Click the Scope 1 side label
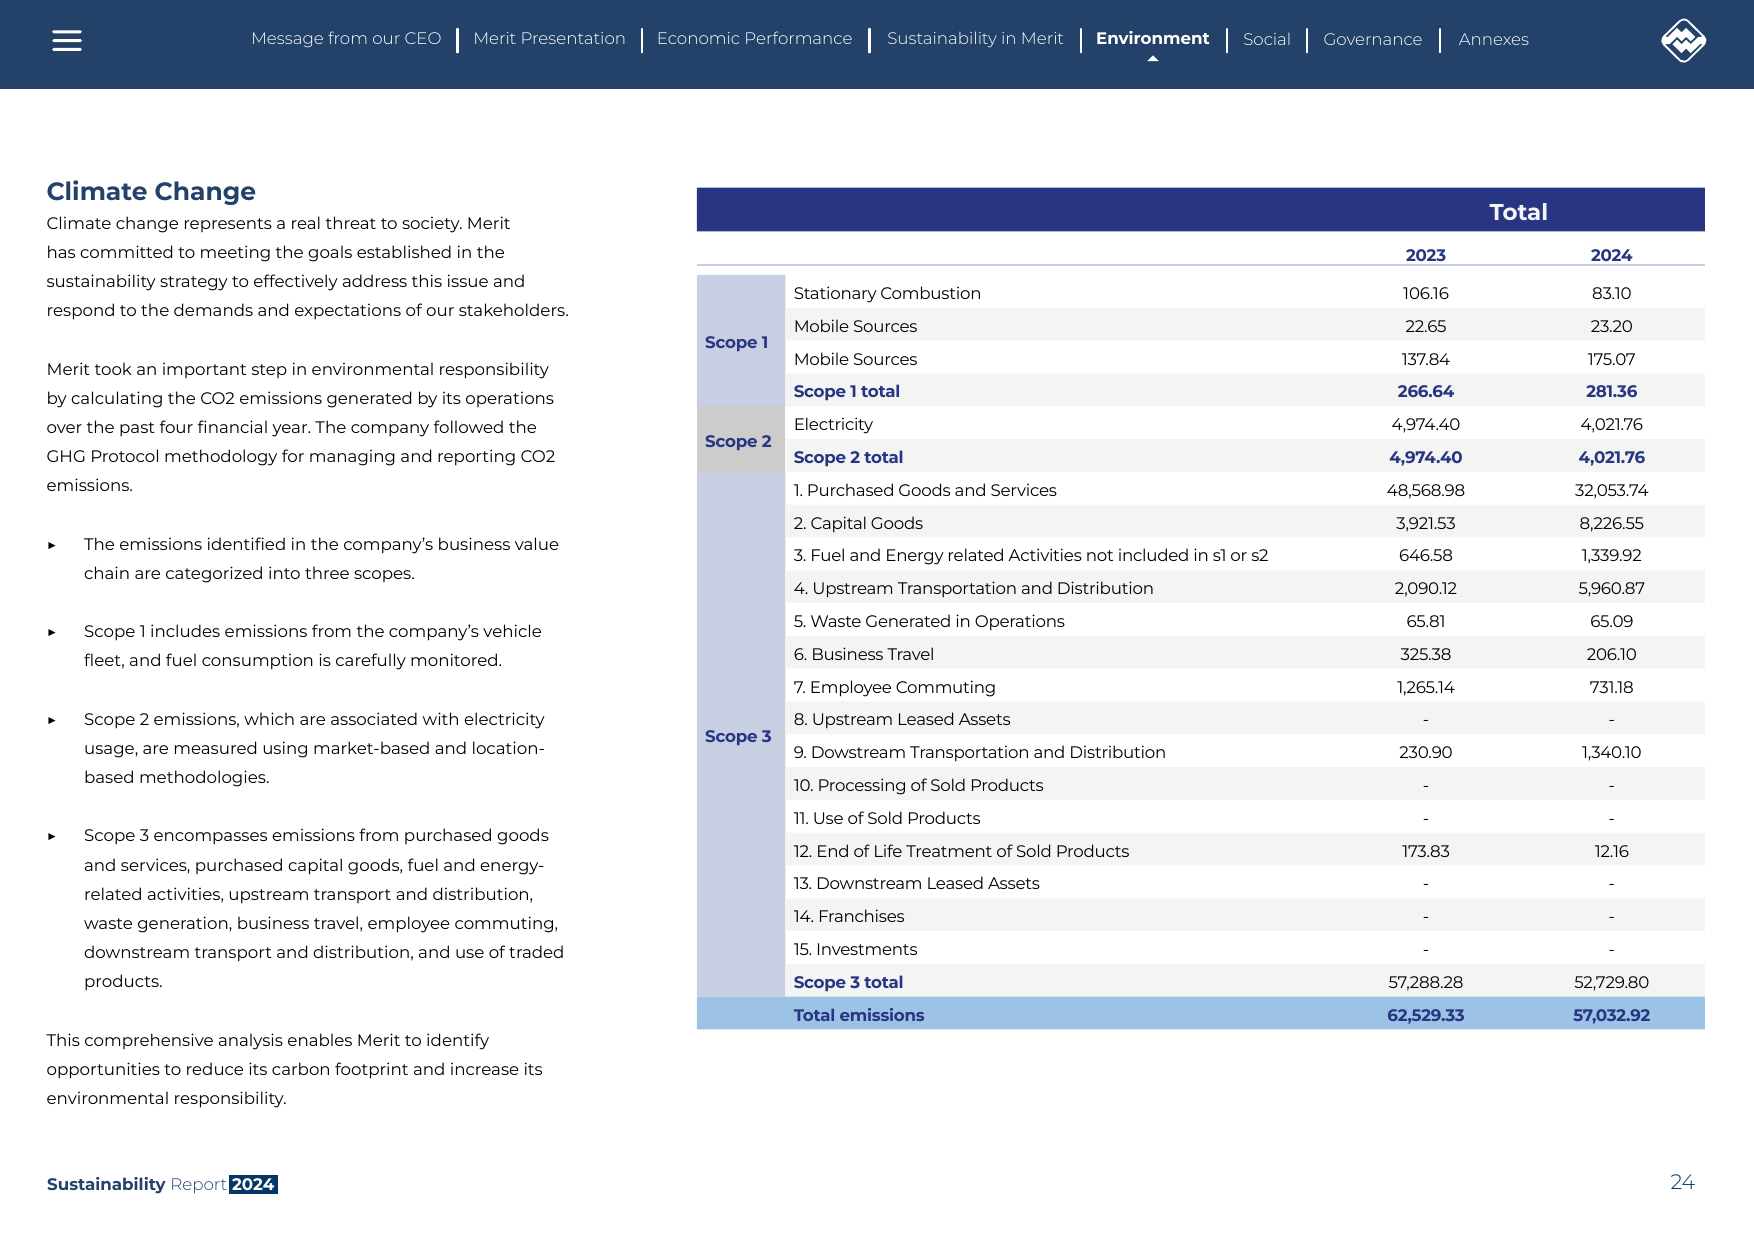The width and height of the screenshot is (1754, 1241). point(736,342)
